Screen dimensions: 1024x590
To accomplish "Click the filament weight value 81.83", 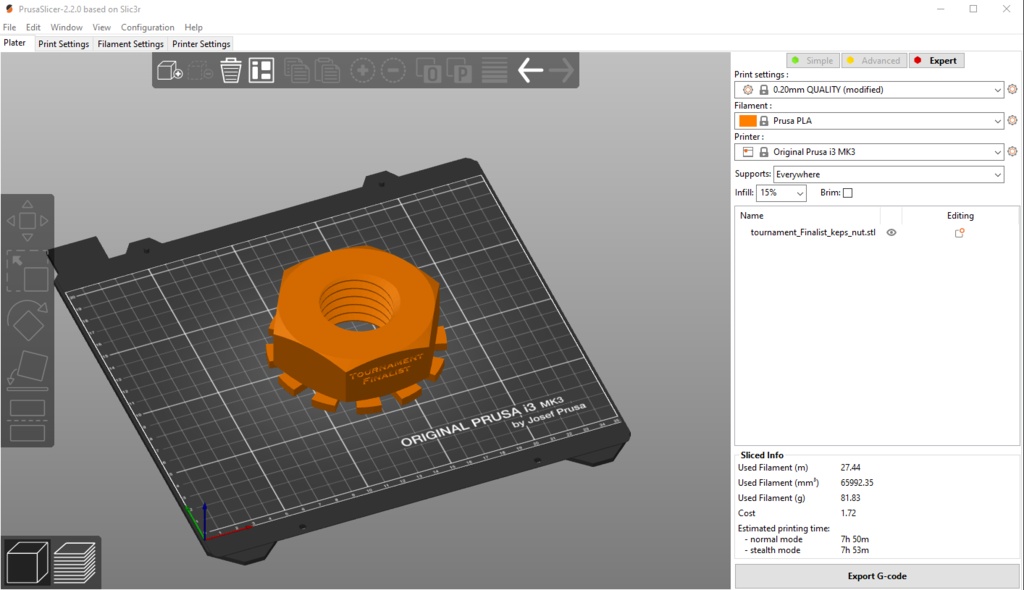I will (850, 498).
